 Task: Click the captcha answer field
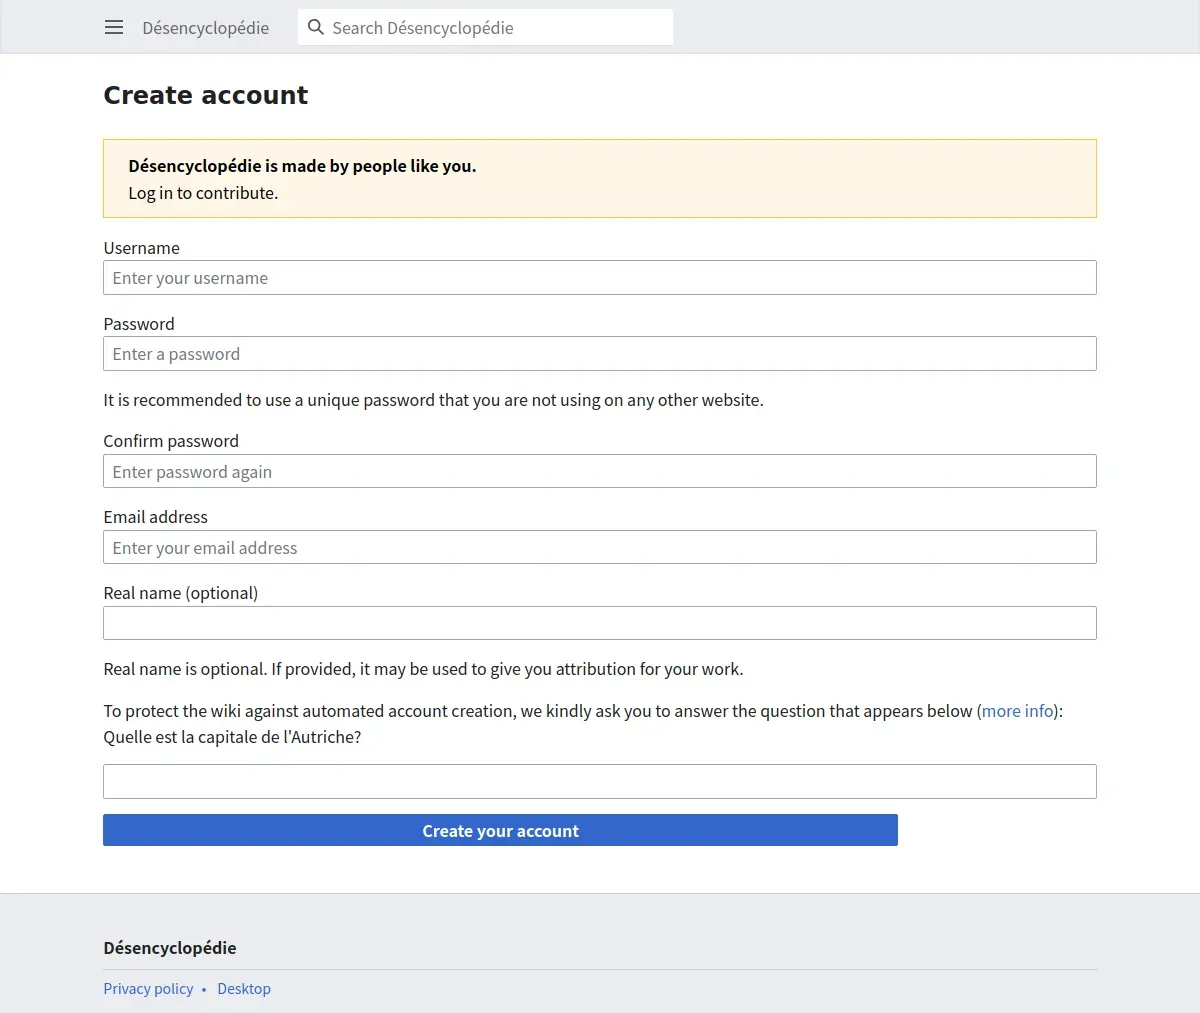(x=599, y=781)
